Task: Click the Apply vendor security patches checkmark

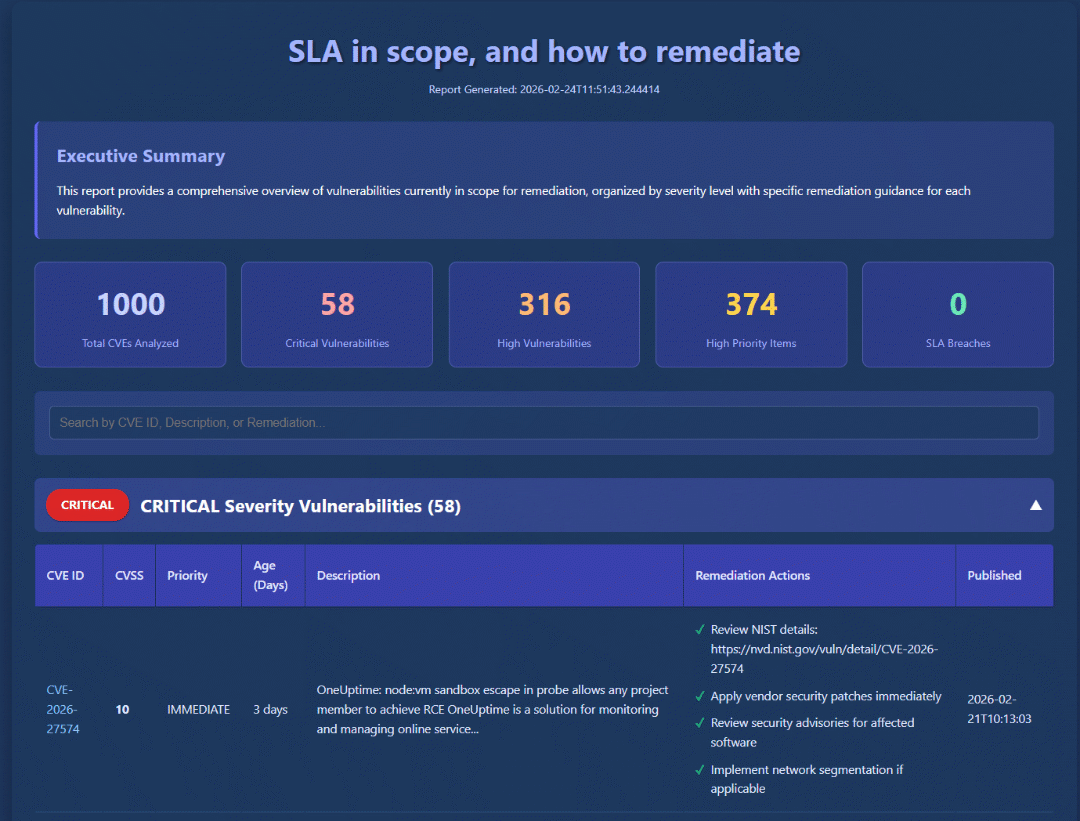Action: tap(700, 696)
